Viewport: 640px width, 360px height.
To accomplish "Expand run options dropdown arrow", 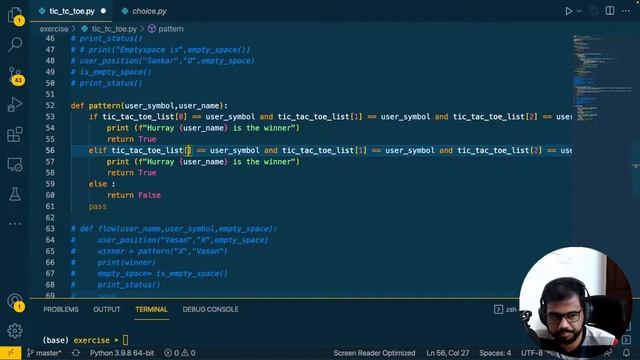I will [x=579, y=11].
